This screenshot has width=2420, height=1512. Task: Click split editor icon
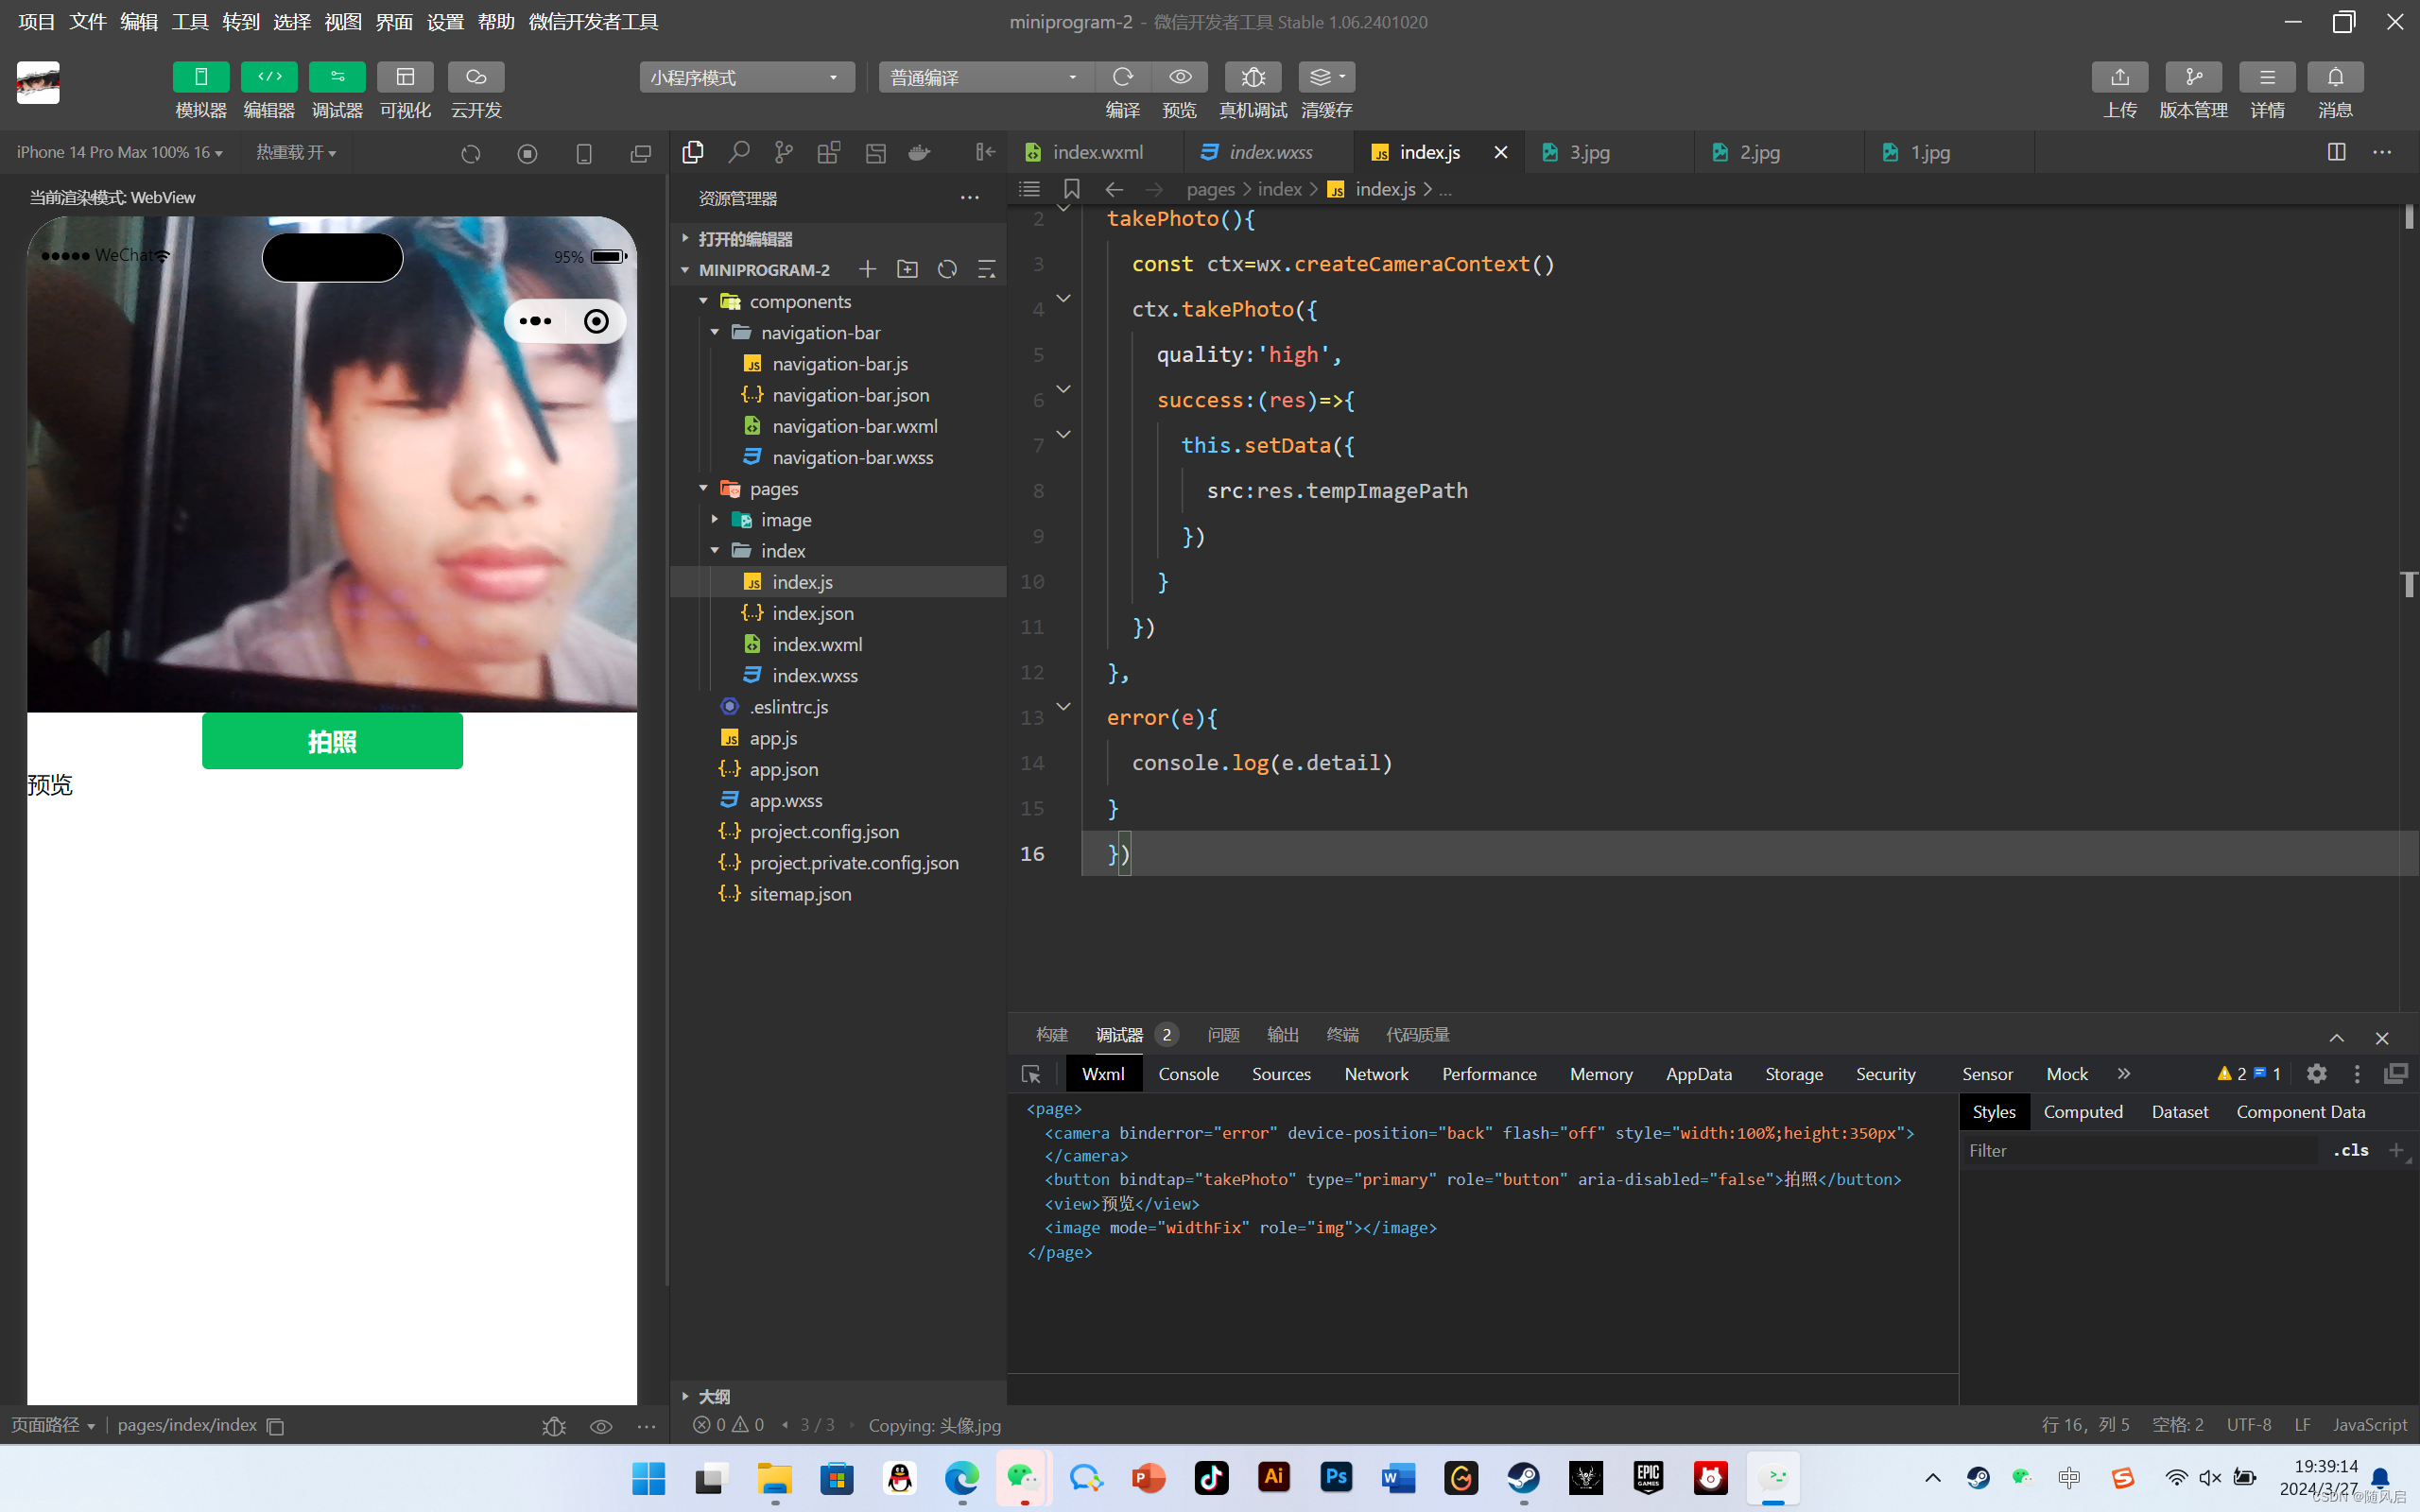[x=2336, y=152]
